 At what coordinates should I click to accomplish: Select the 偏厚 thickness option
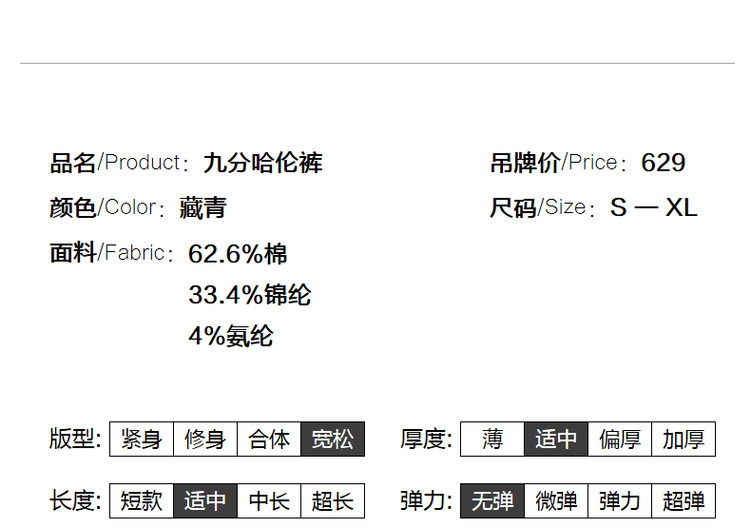click(620, 439)
